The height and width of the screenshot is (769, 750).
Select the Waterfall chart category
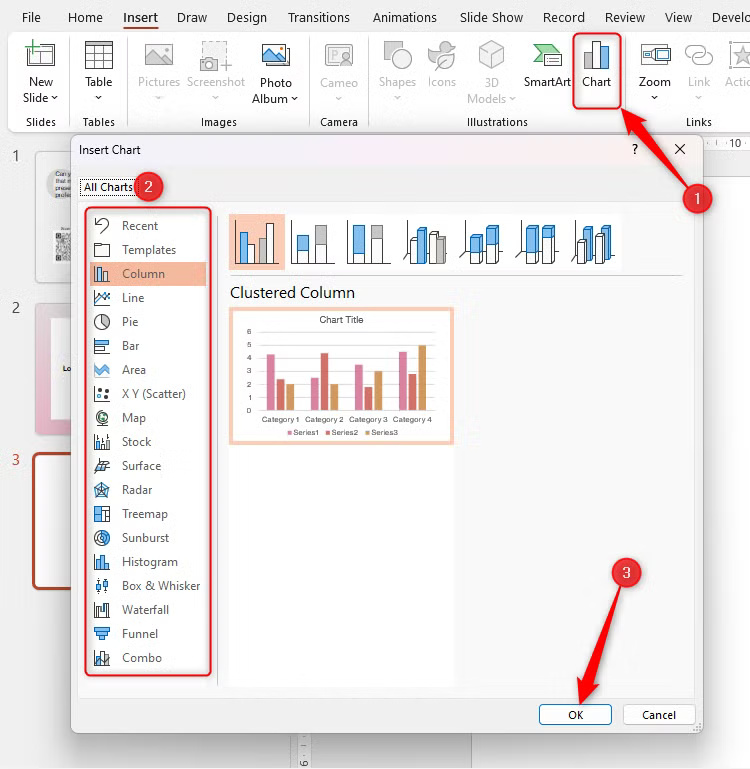point(148,610)
